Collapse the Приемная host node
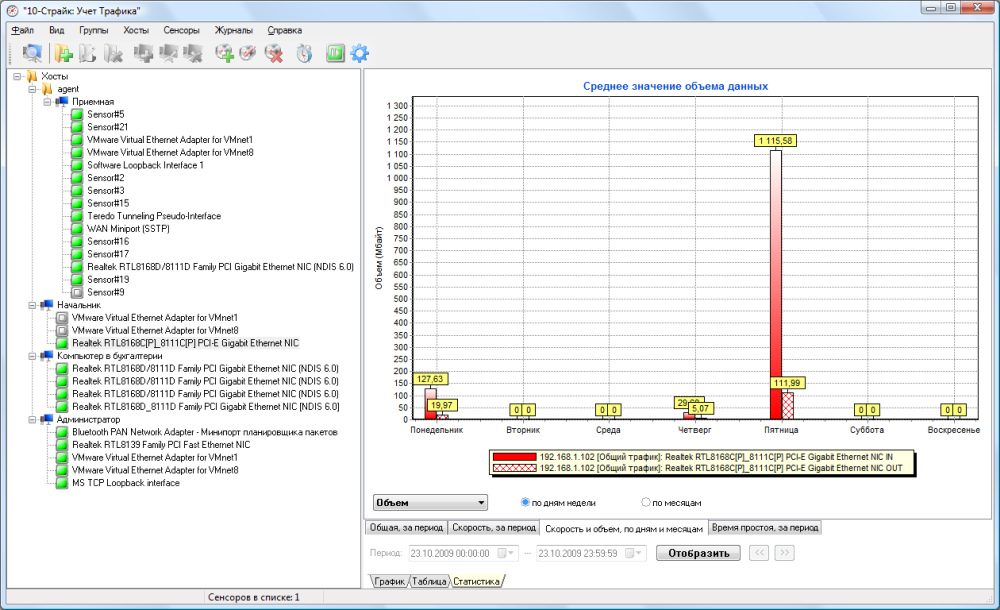 (x=48, y=102)
